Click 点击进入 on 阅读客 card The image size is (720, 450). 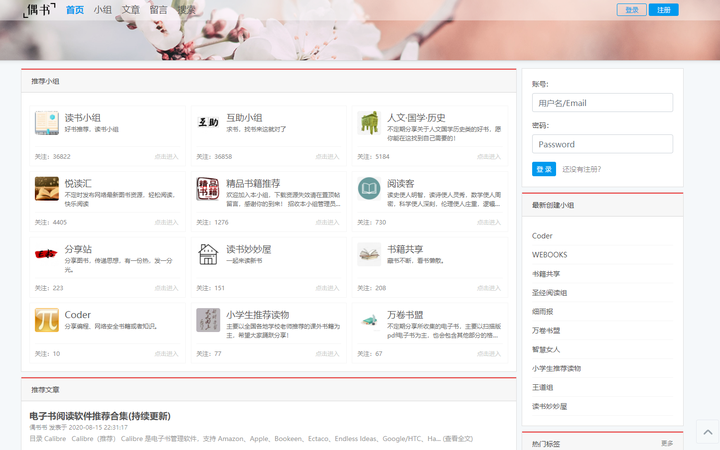pos(489,222)
